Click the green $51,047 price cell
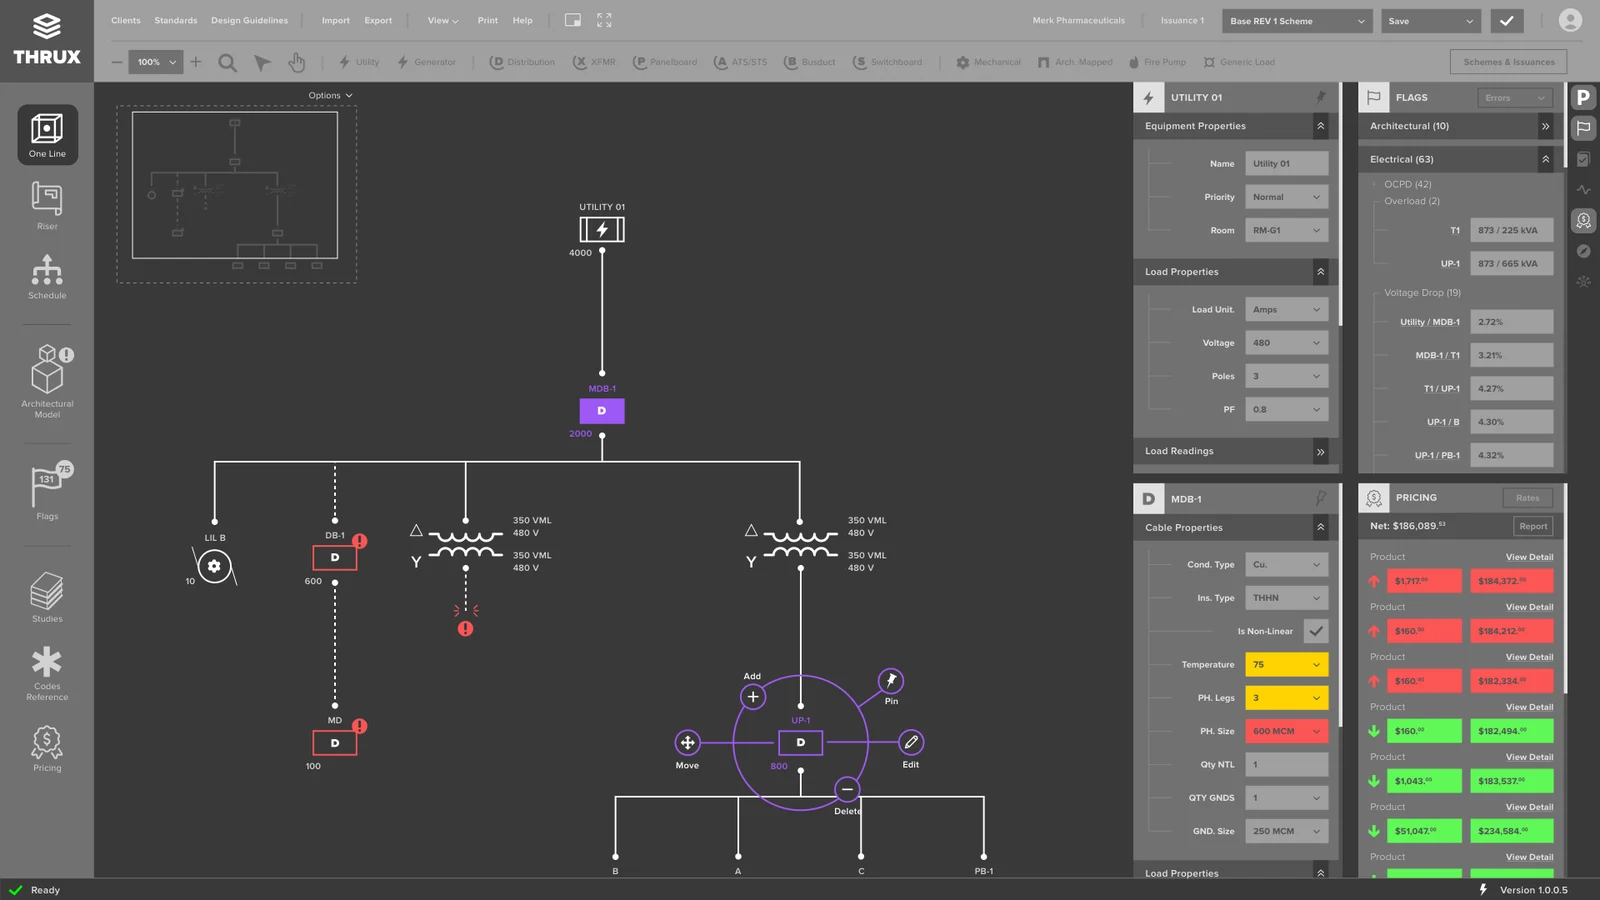1600x900 pixels. point(1424,831)
